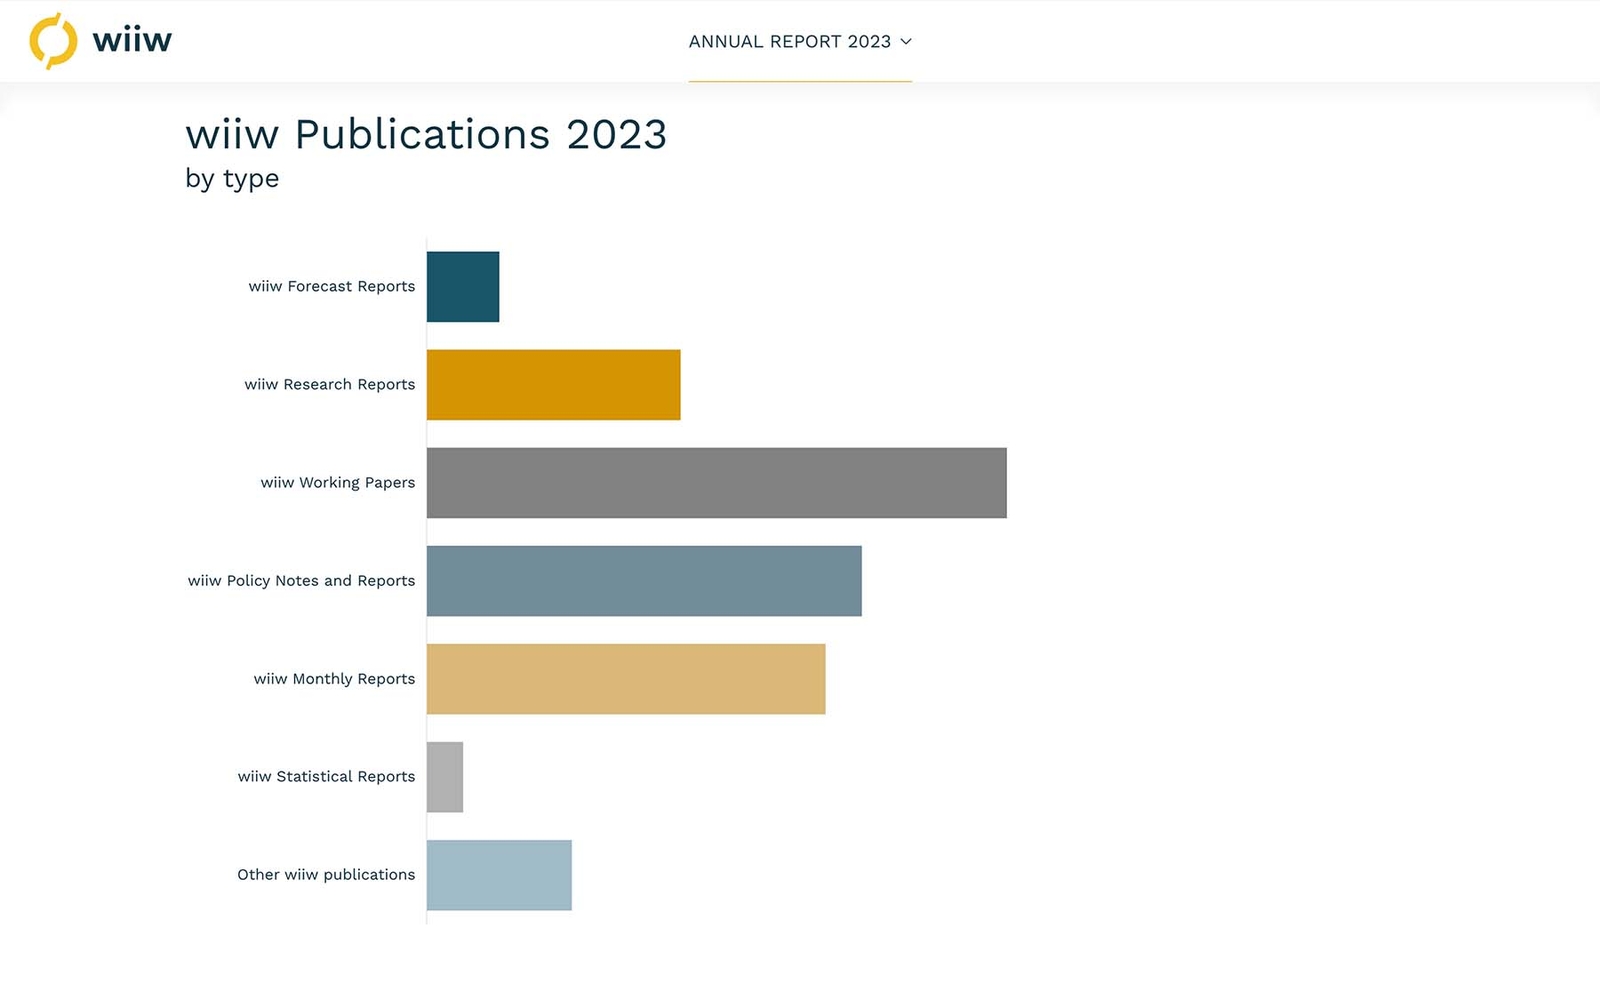This screenshot has height=1000, width=1600.
Task: Click the 'wiiw Monthly Reports' axis label
Action: [x=334, y=678]
